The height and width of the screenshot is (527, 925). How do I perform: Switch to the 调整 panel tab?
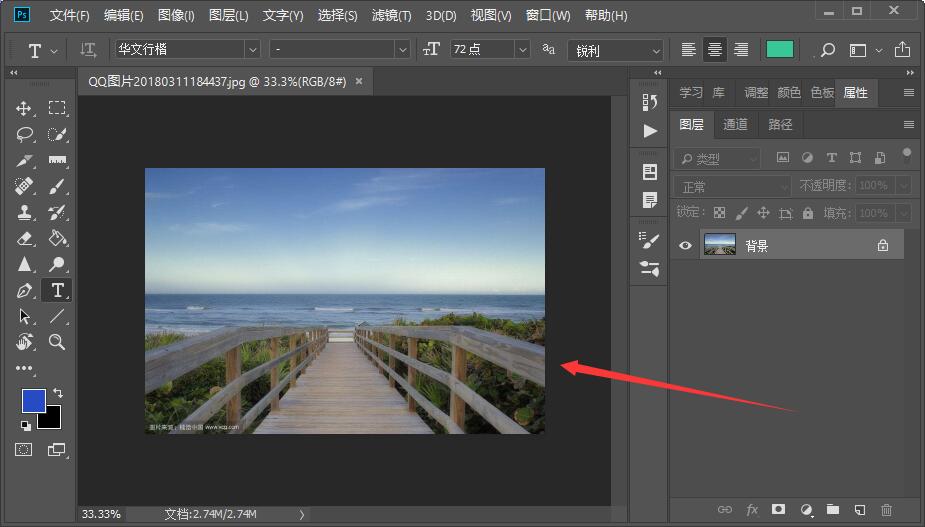point(756,93)
